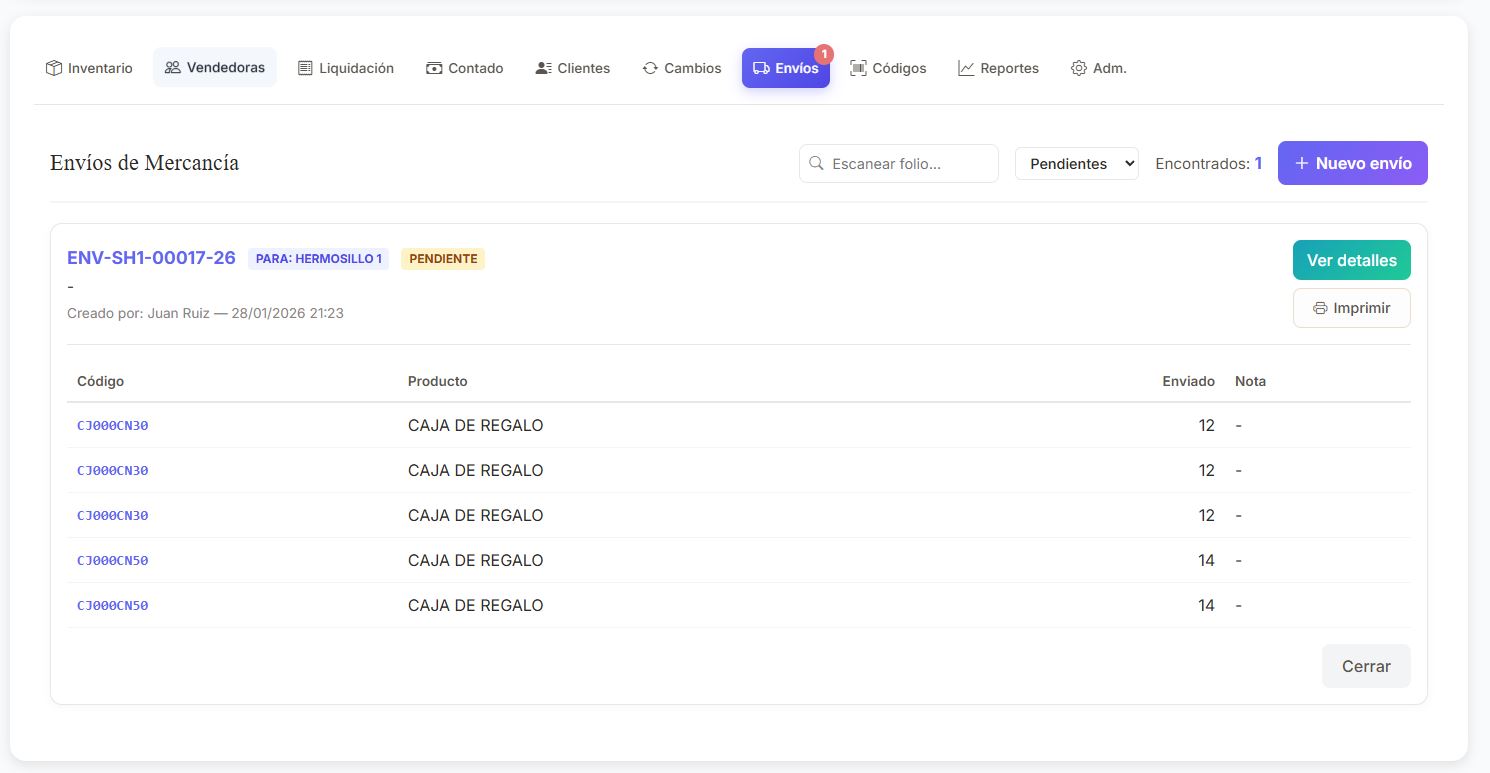Click the plus icon in Nuevo envío
This screenshot has height=773, width=1490.
point(1301,163)
